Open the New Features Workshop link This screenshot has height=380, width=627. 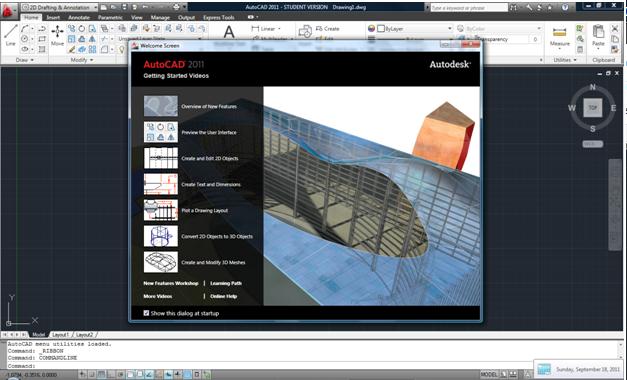171,283
